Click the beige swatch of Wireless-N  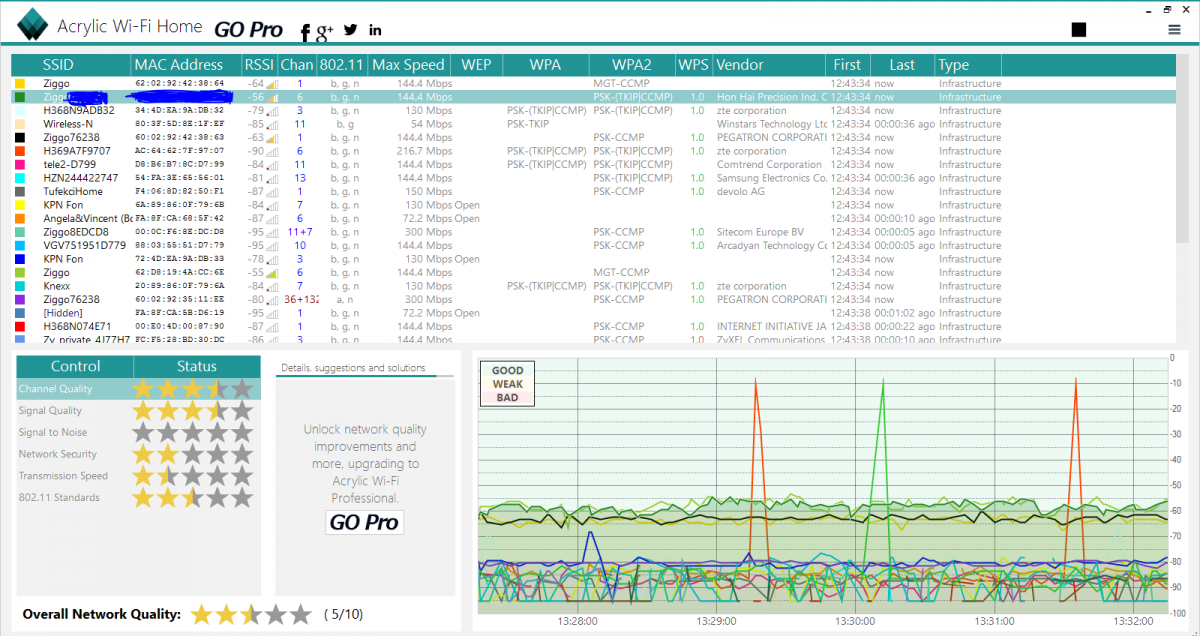coord(20,124)
